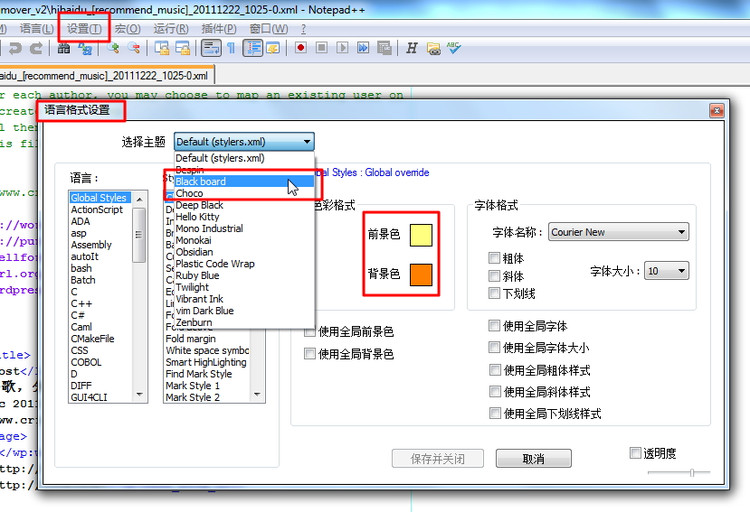Click the 保存并关闭 button
The width and height of the screenshot is (750, 512).
pyautogui.click(x=437, y=459)
